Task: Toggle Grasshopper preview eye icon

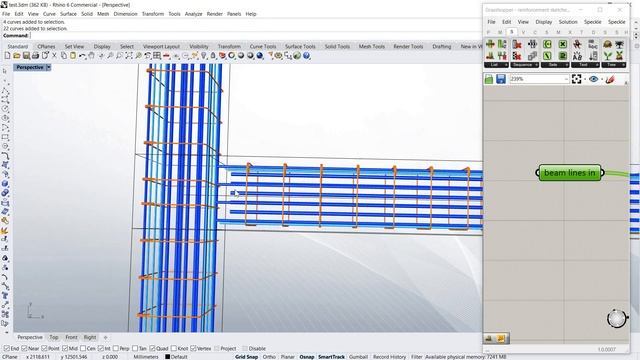Action: pyautogui.click(x=593, y=79)
